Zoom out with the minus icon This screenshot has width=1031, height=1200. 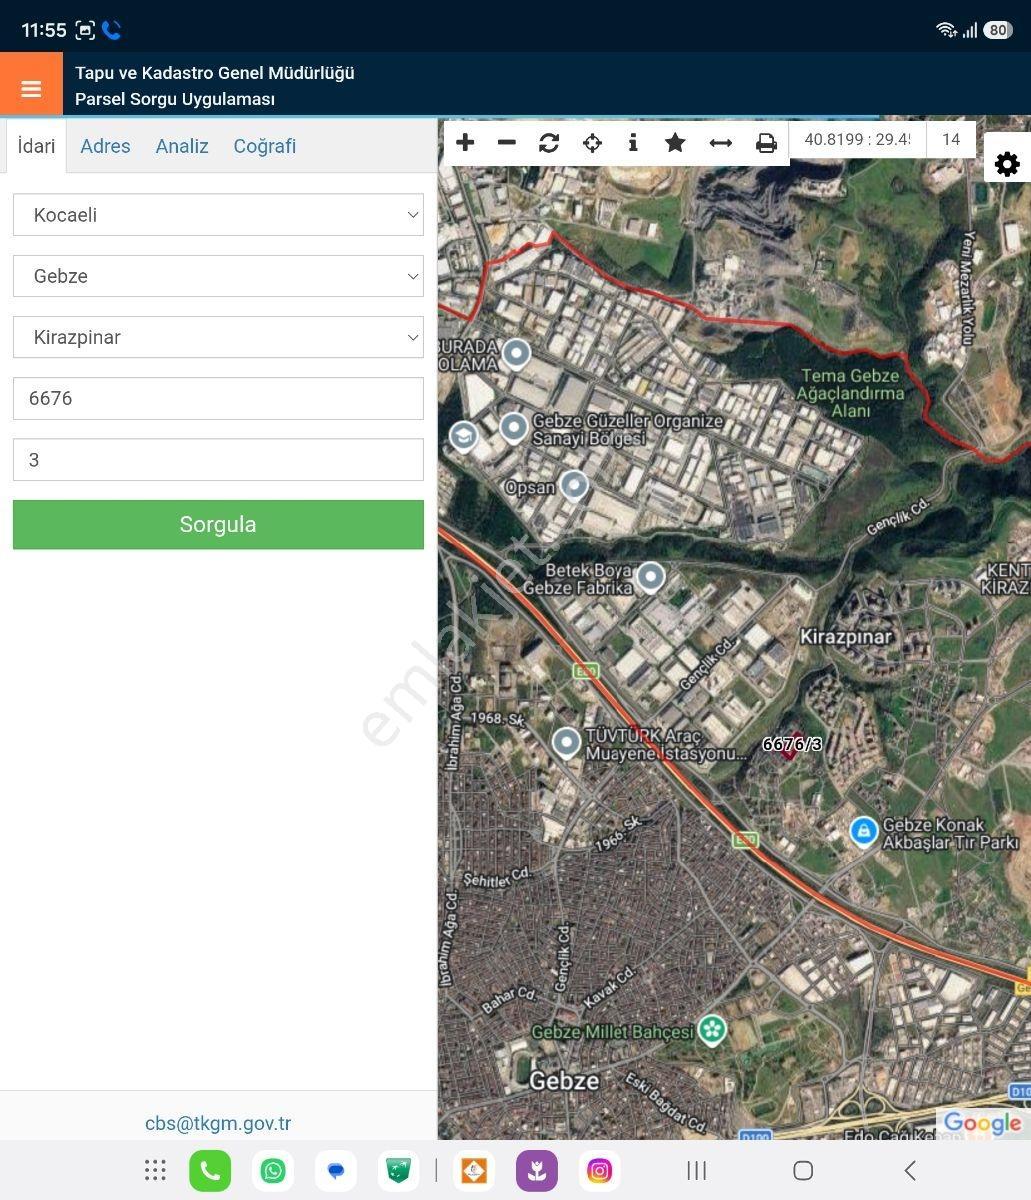[x=507, y=143]
